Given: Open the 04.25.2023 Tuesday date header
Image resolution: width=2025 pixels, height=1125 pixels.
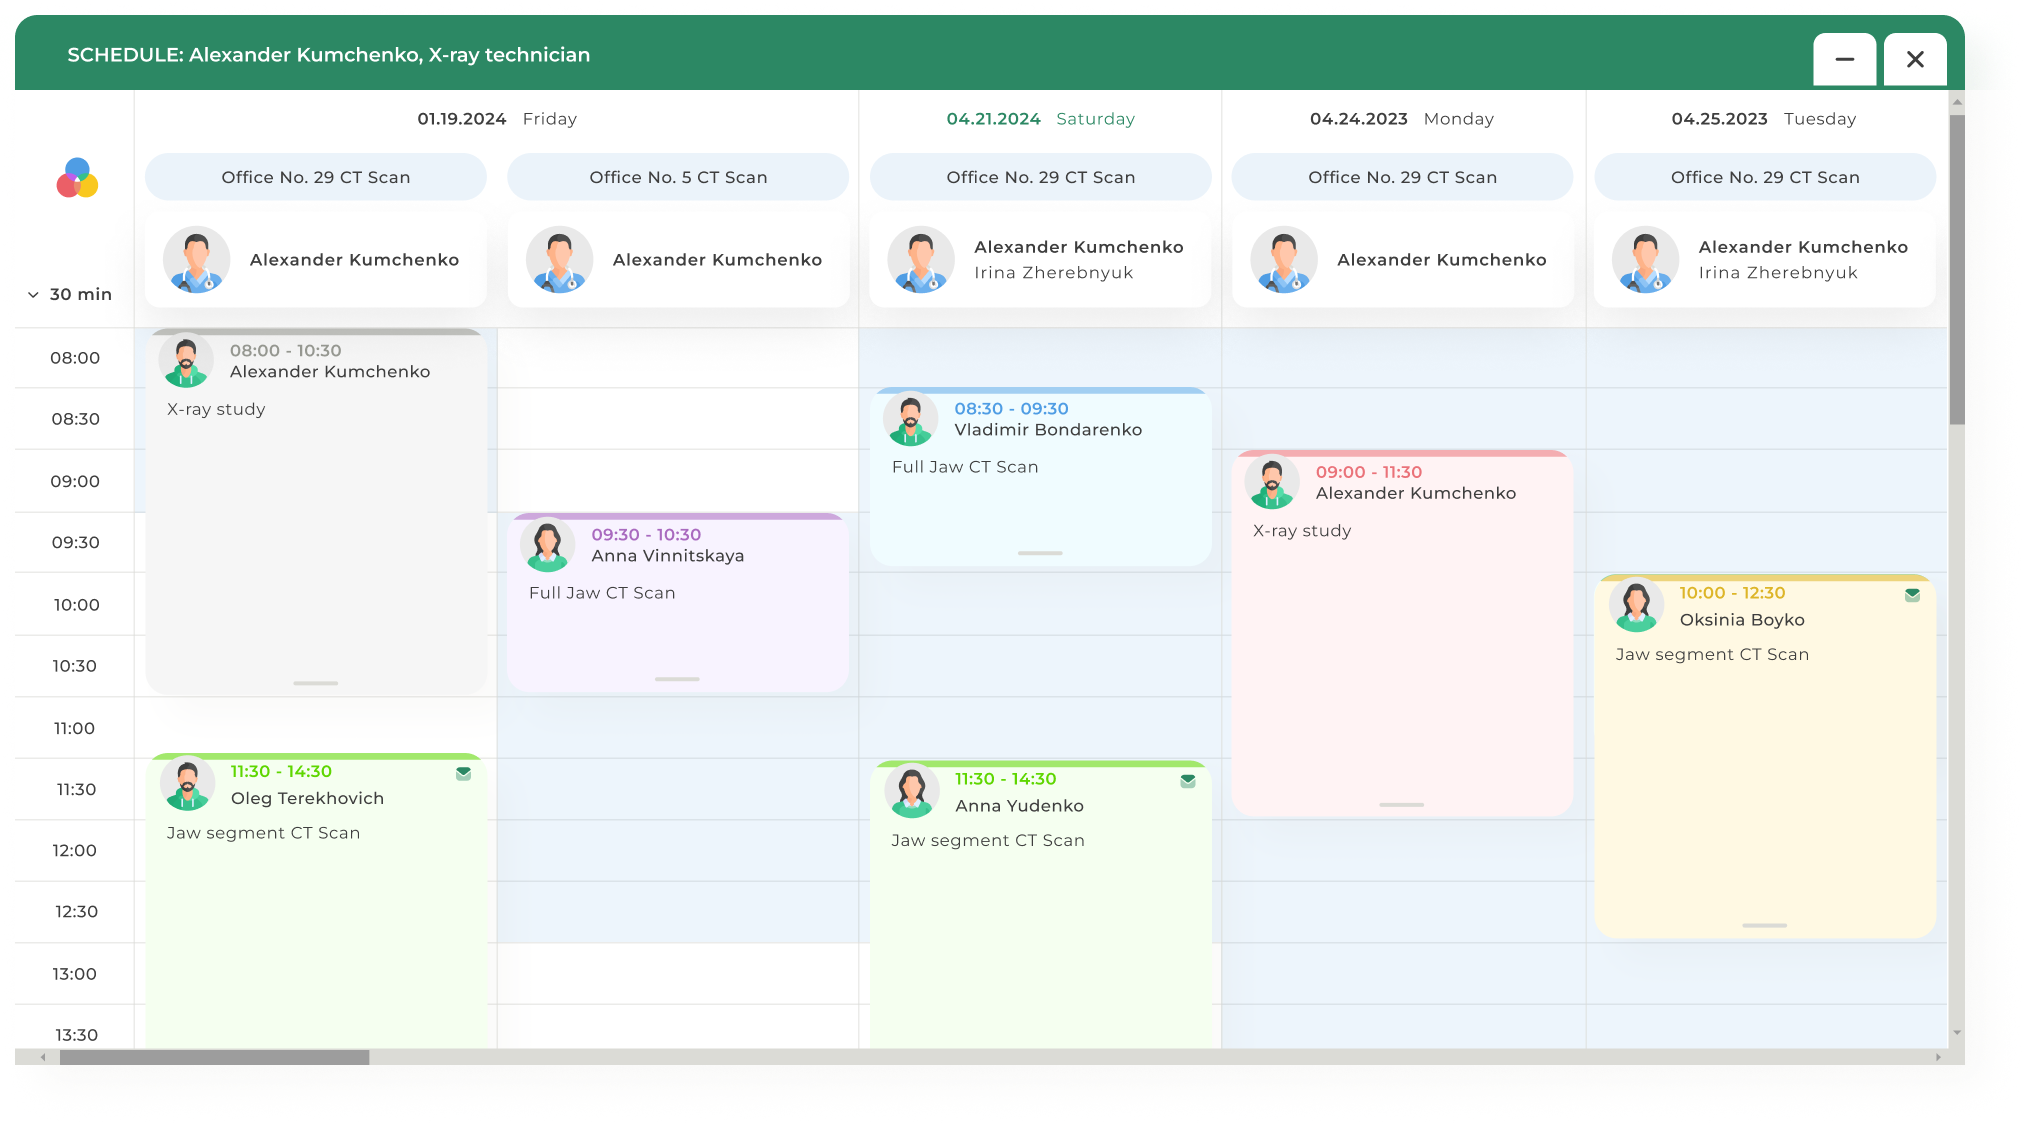Looking at the screenshot, I should (x=1763, y=119).
